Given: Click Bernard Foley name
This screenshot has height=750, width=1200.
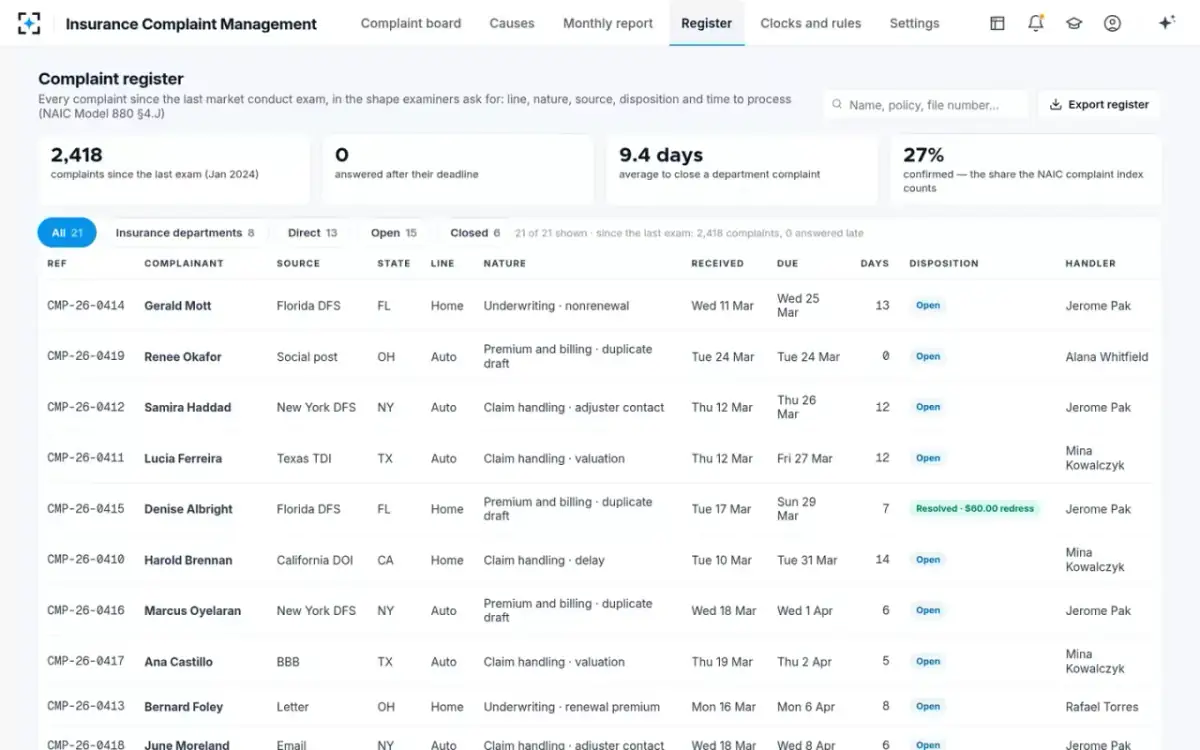Looking at the screenshot, I should point(183,707).
